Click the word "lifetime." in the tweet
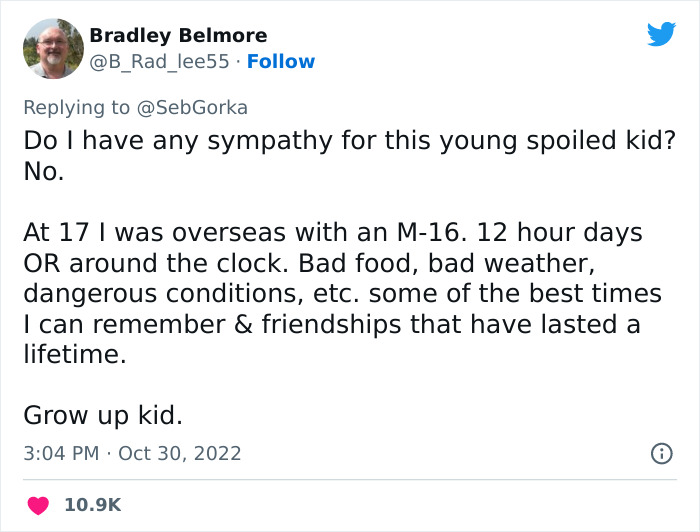This screenshot has width=700, height=532. tap(75, 355)
